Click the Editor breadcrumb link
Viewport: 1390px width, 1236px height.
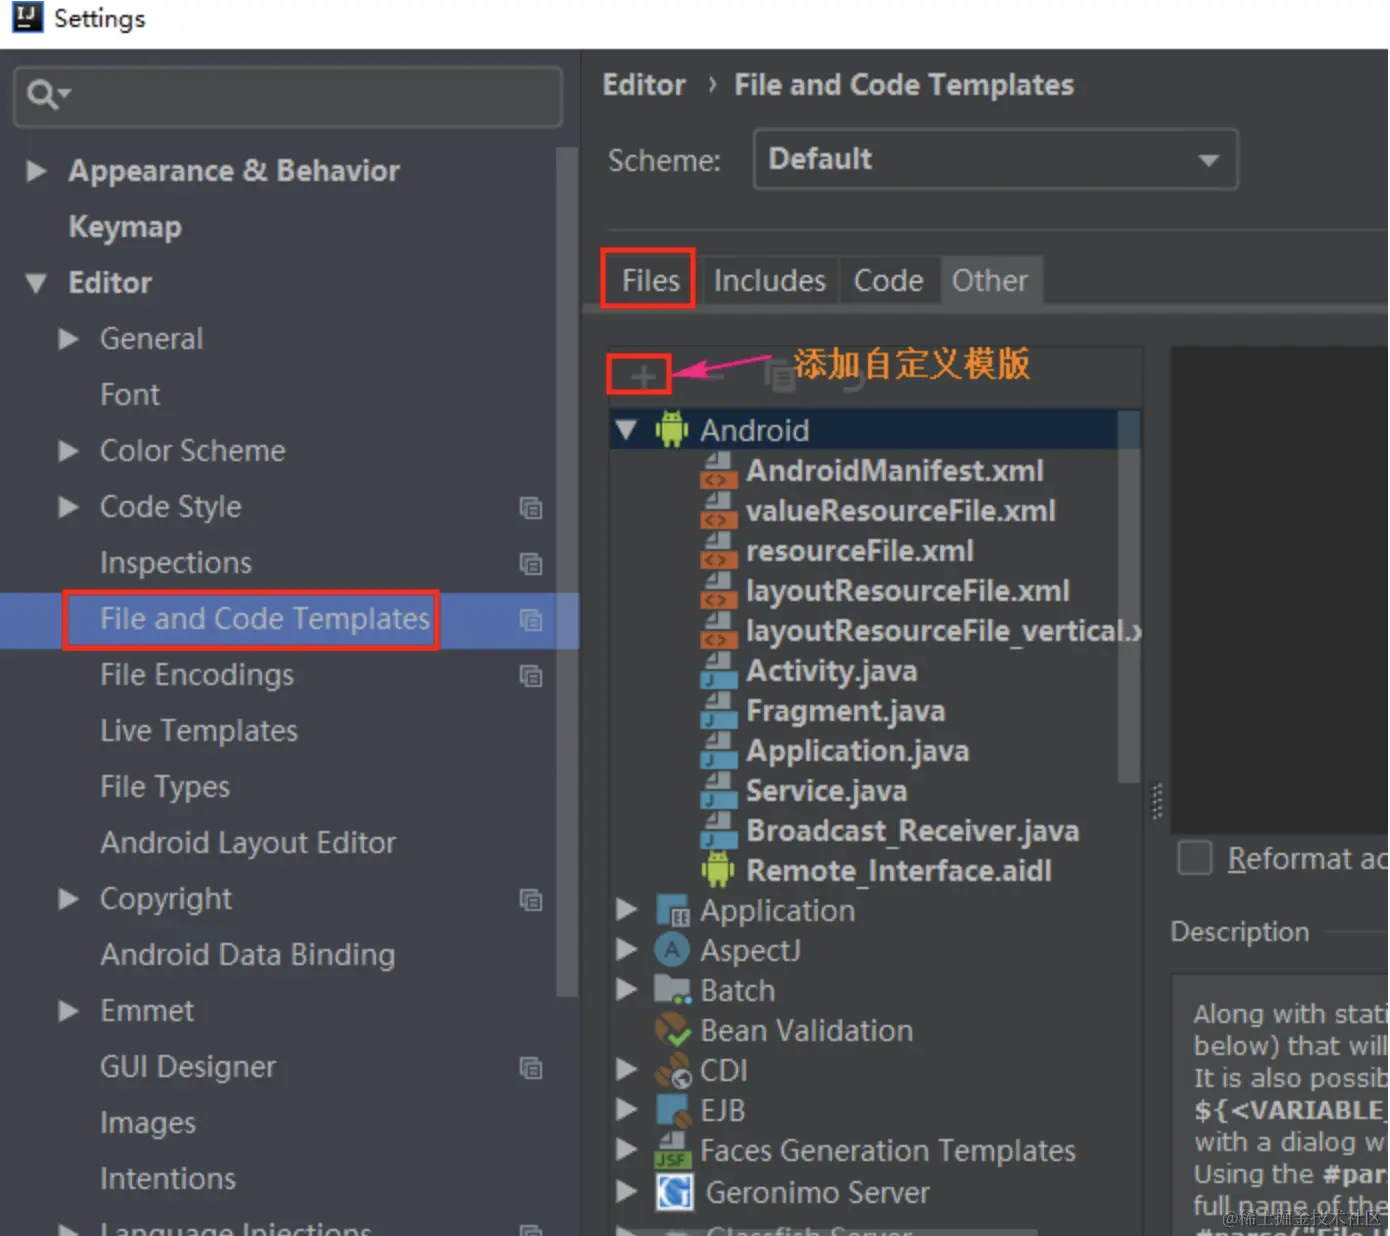pyautogui.click(x=644, y=85)
